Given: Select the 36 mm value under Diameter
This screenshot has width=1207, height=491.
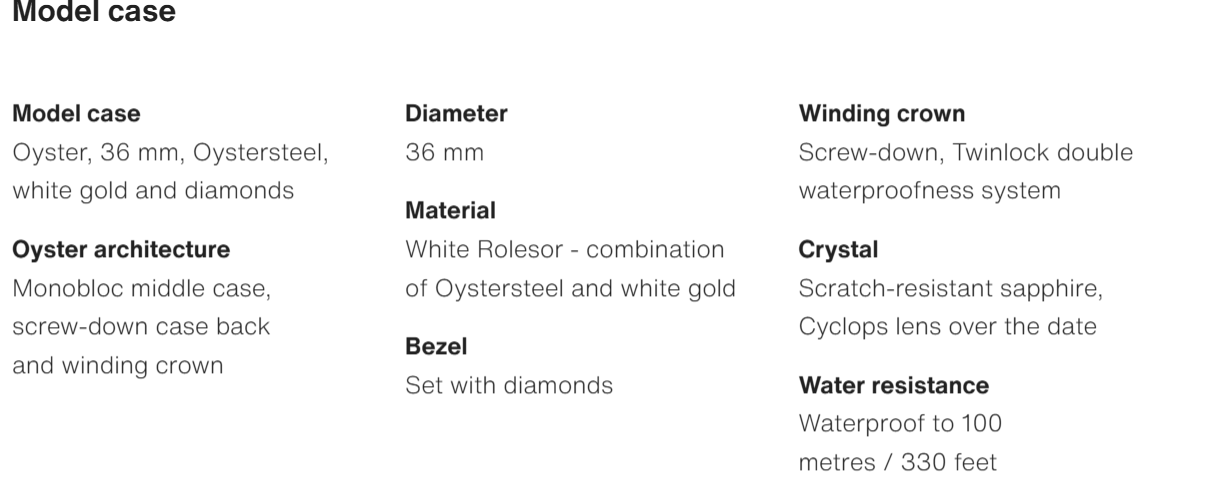Looking at the screenshot, I should [444, 153].
